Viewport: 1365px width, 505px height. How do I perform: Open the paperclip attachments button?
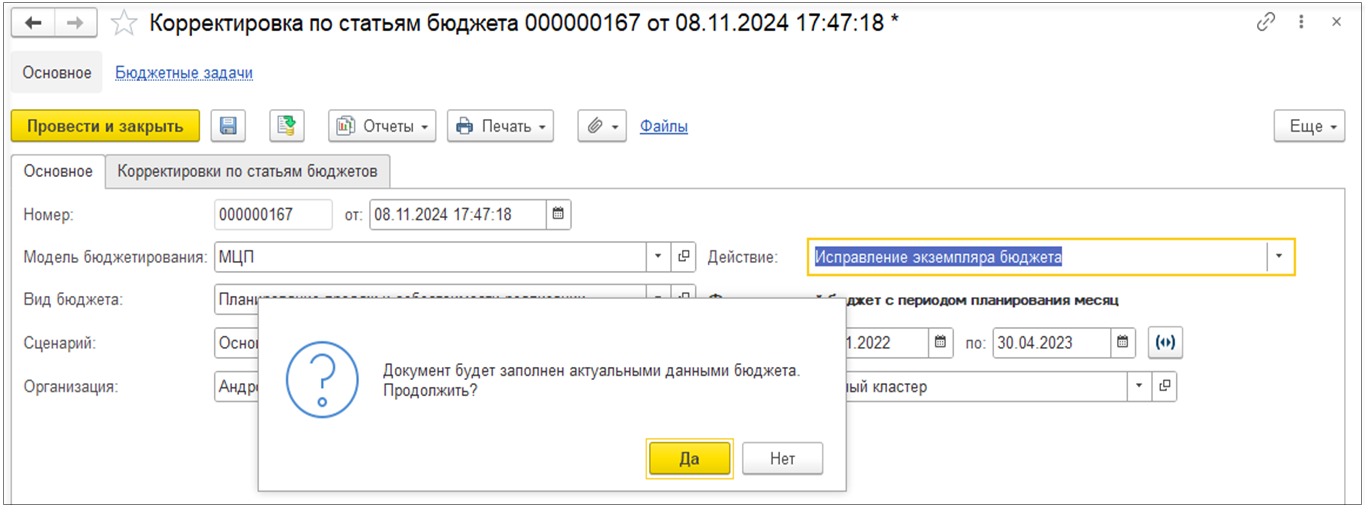pos(601,126)
